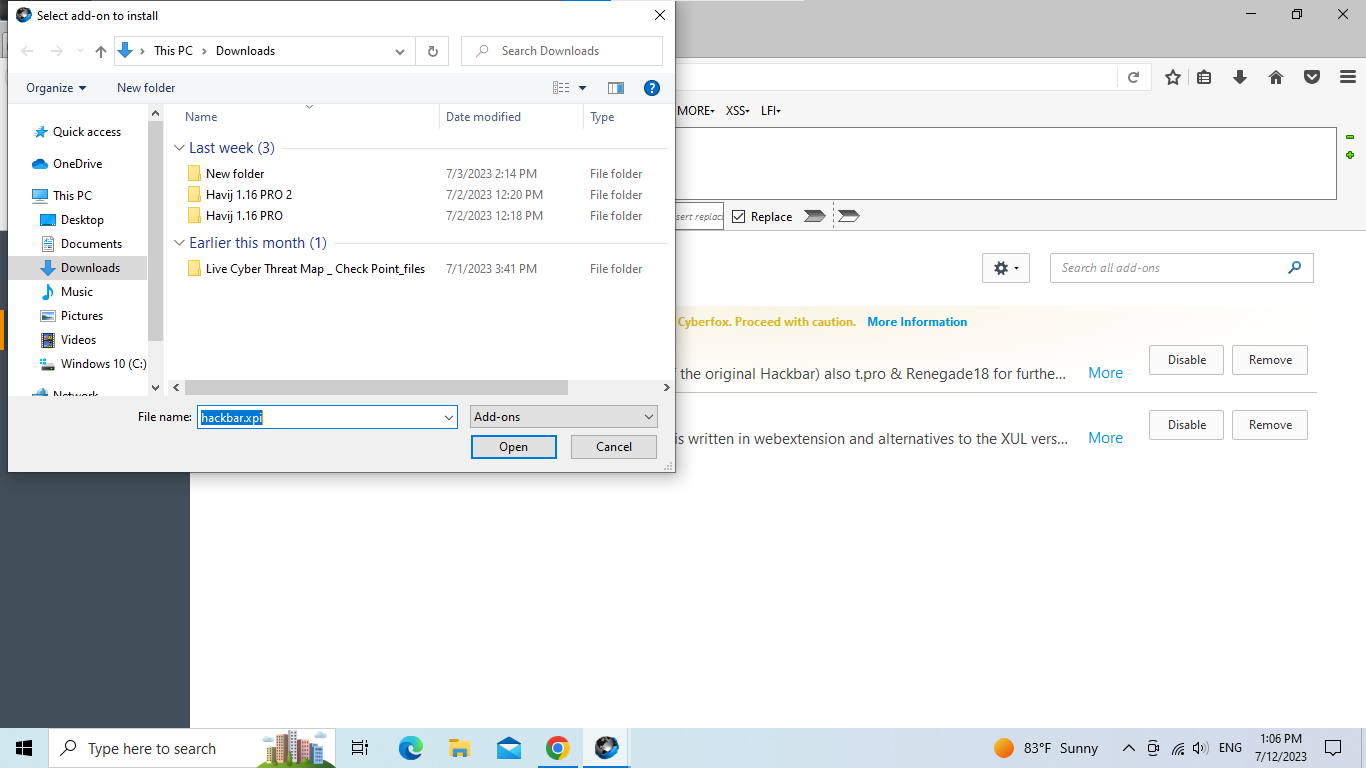Viewport: 1366px width, 768px height.
Task: Create a New folder
Action: [x=146, y=88]
